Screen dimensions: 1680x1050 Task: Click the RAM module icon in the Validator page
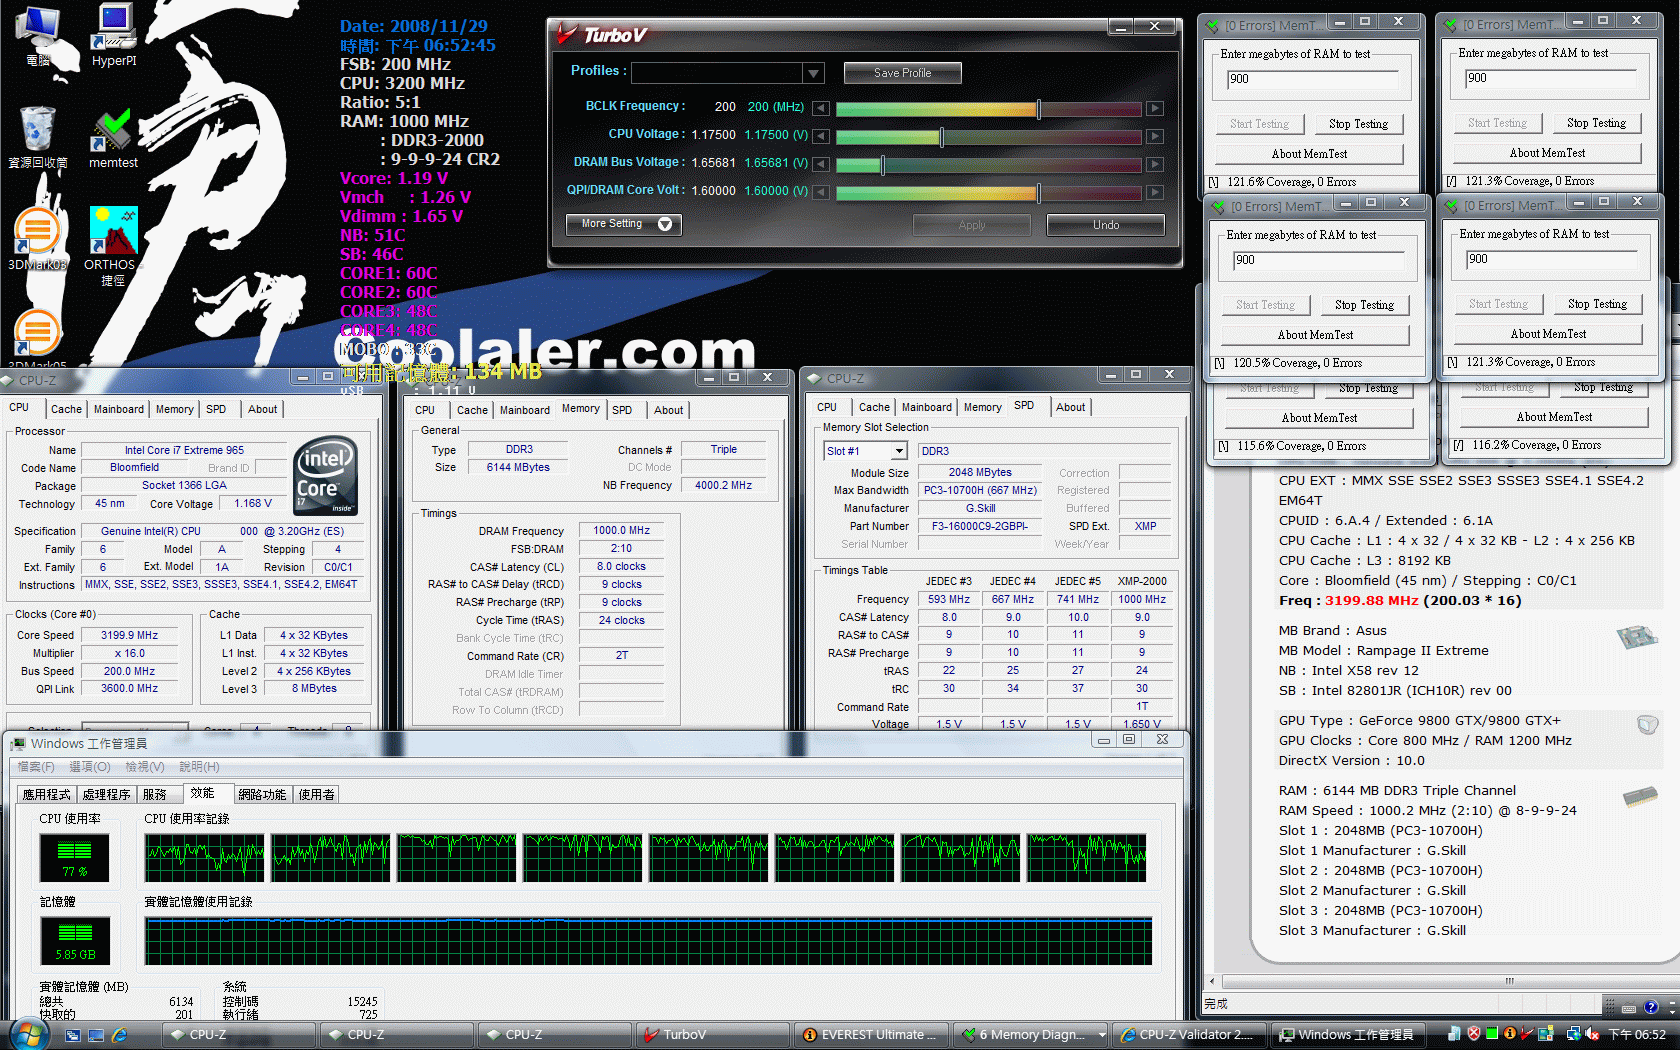click(x=1640, y=797)
